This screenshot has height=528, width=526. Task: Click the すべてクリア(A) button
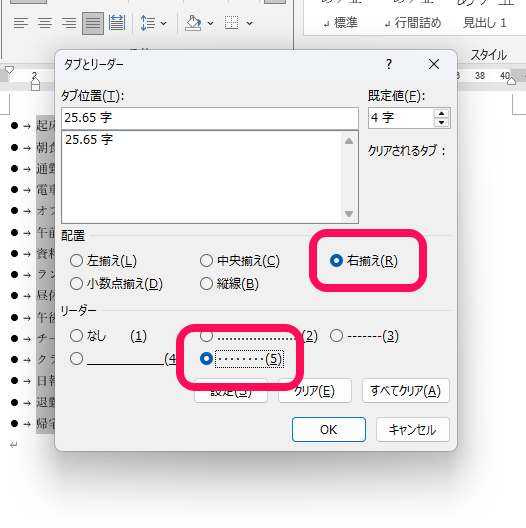point(406,391)
